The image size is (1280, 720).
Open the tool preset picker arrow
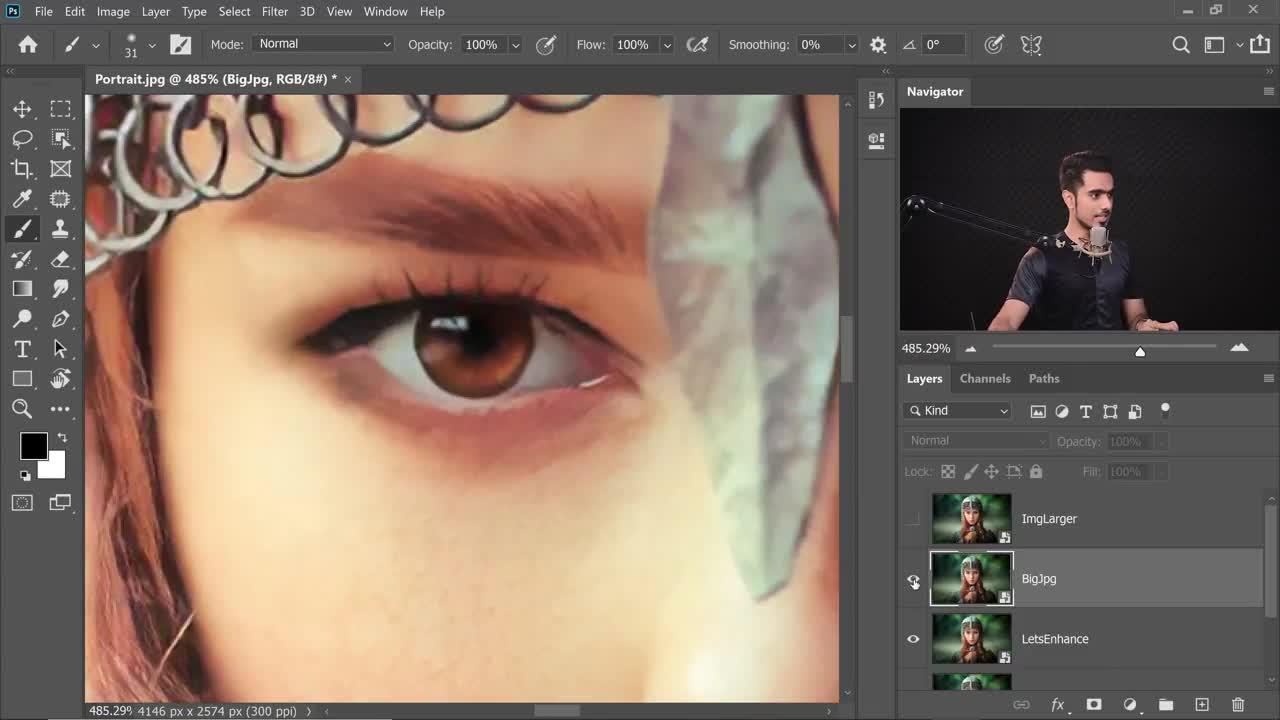(x=96, y=45)
